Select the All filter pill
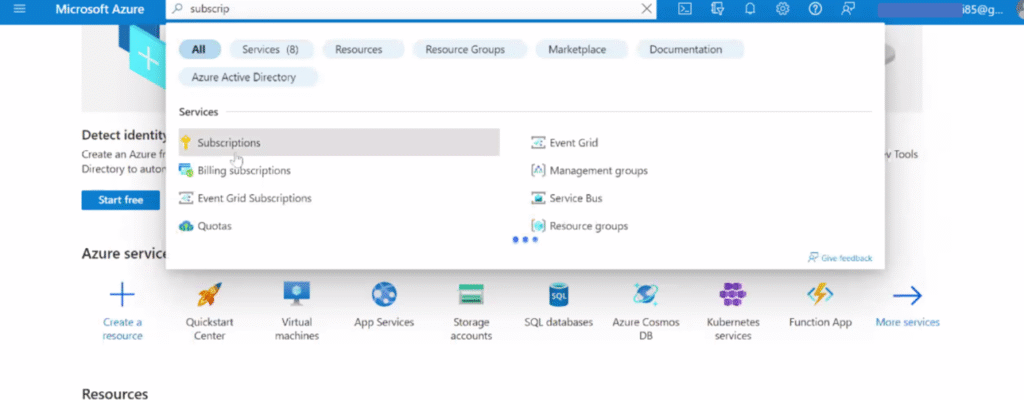The width and height of the screenshot is (1024, 400). pyautogui.click(x=199, y=50)
